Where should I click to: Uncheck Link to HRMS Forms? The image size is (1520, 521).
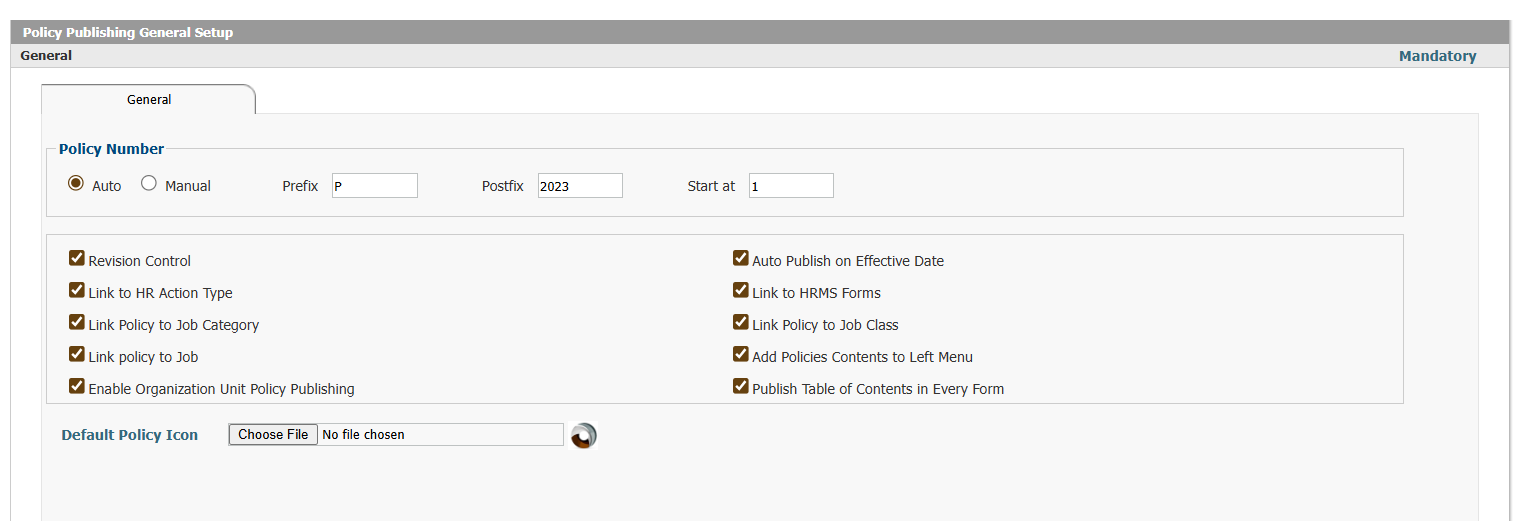point(741,291)
